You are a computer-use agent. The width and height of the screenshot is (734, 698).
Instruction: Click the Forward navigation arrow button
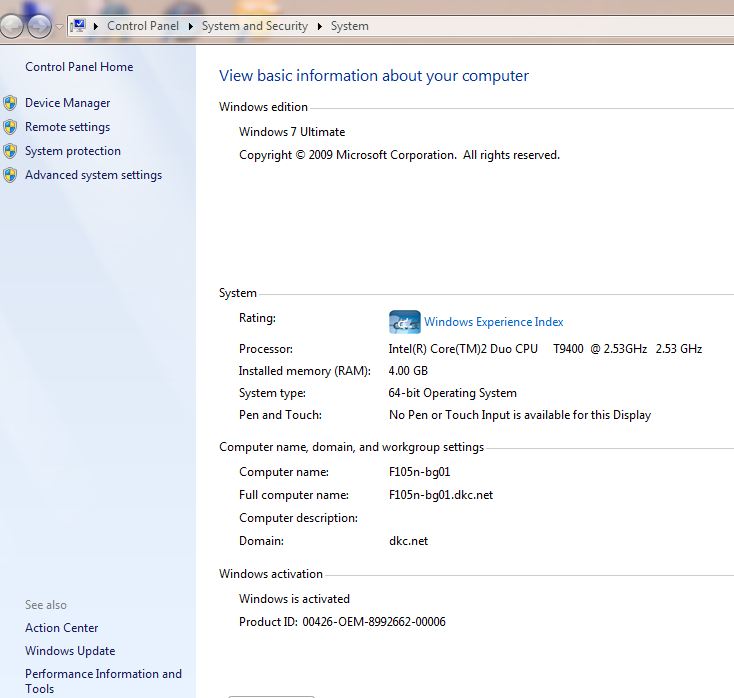coord(39,26)
